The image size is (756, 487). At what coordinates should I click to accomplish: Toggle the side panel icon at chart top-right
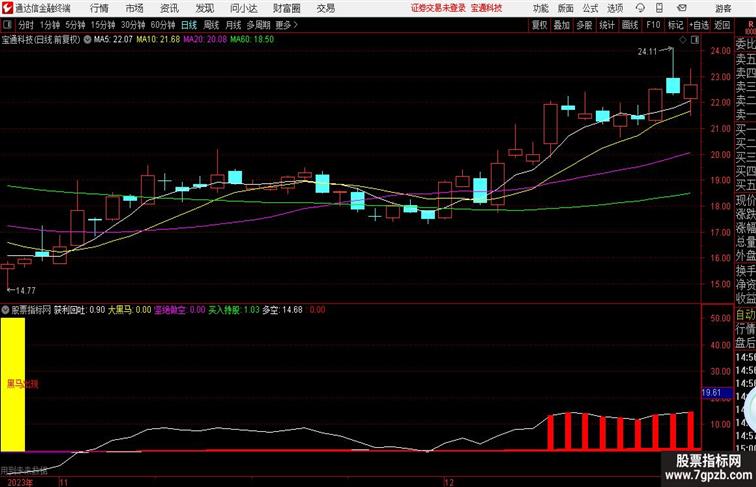coord(695,40)
